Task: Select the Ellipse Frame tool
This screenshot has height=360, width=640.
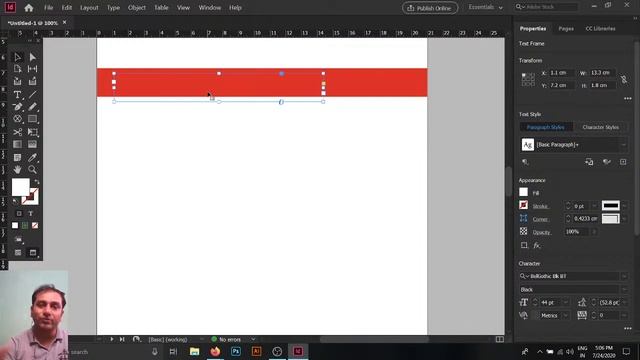Action: pos(18,119)
